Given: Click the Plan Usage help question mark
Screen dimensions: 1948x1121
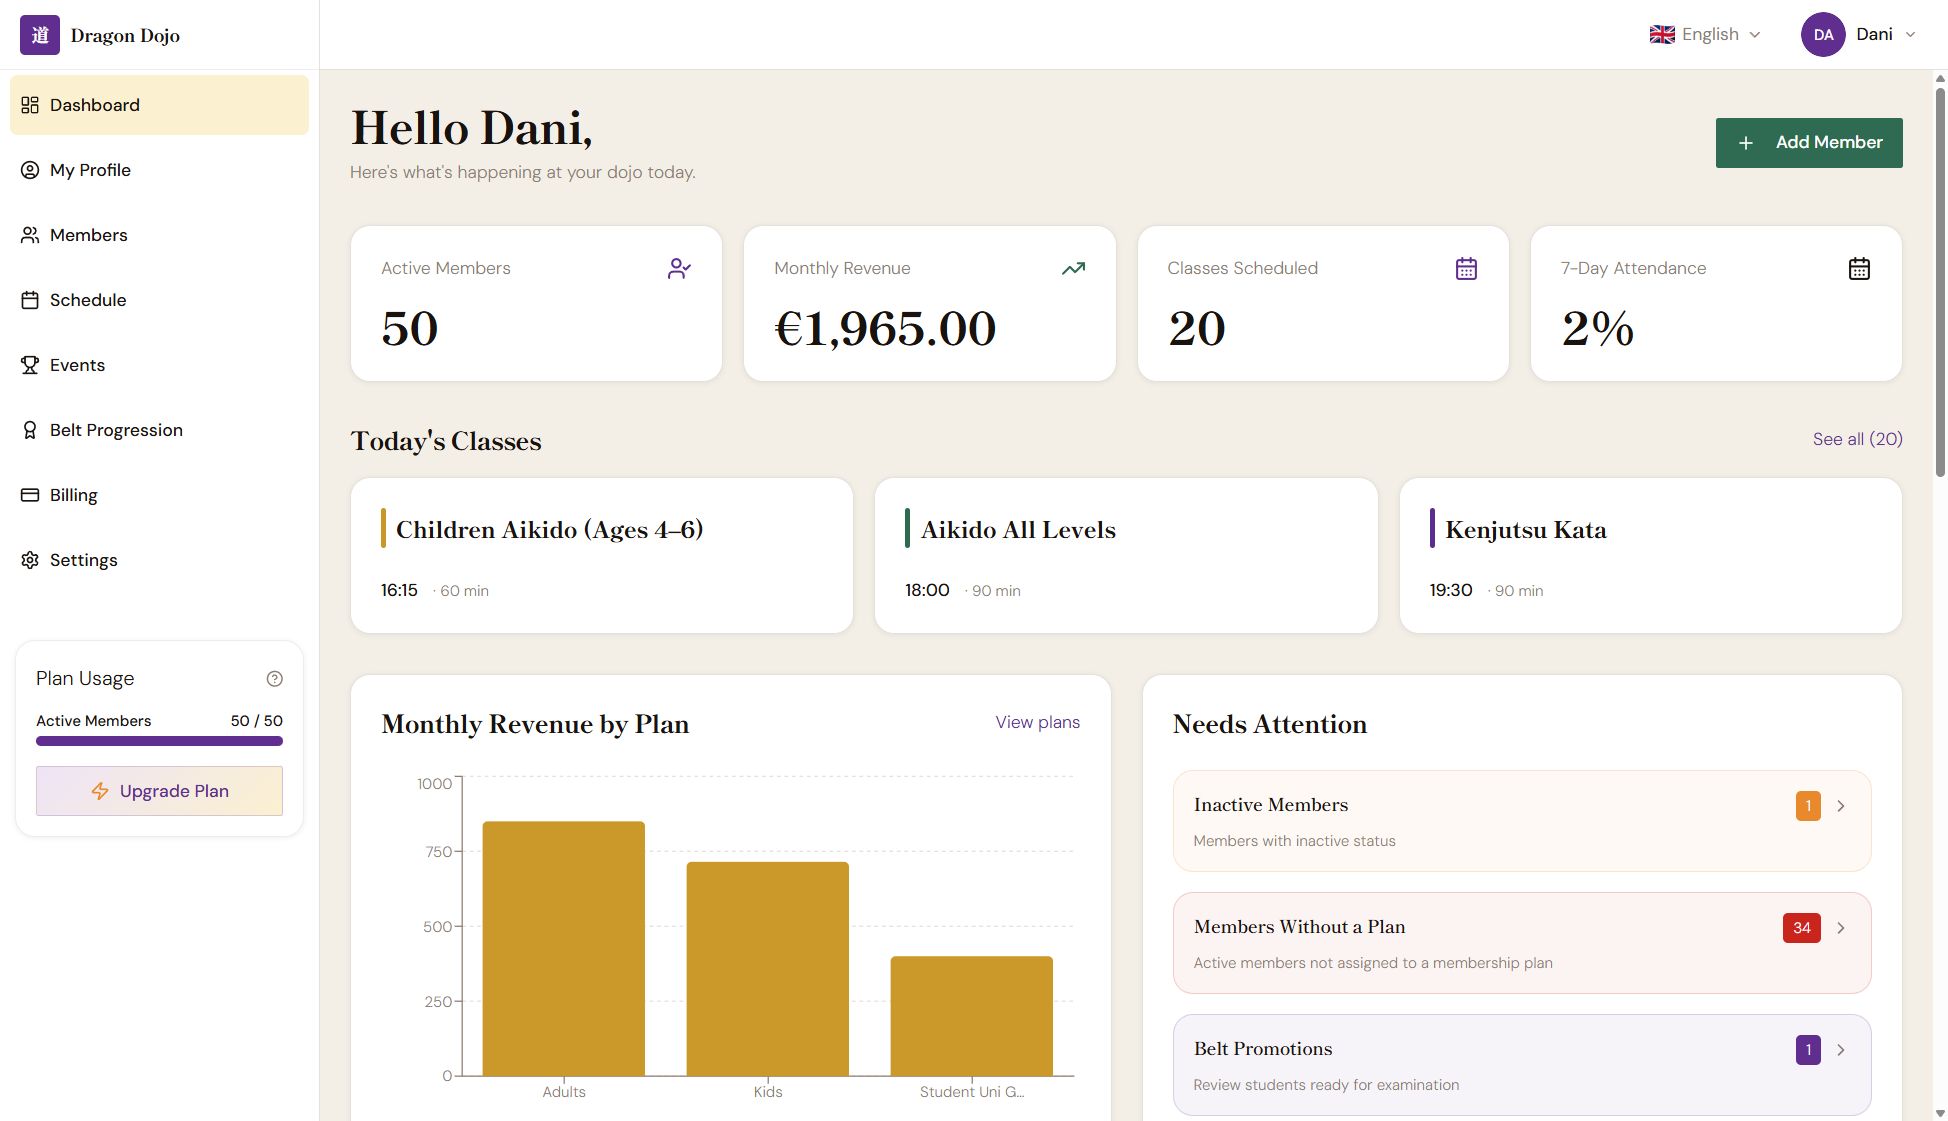Looking at the screenshot, I should [275, 678].
